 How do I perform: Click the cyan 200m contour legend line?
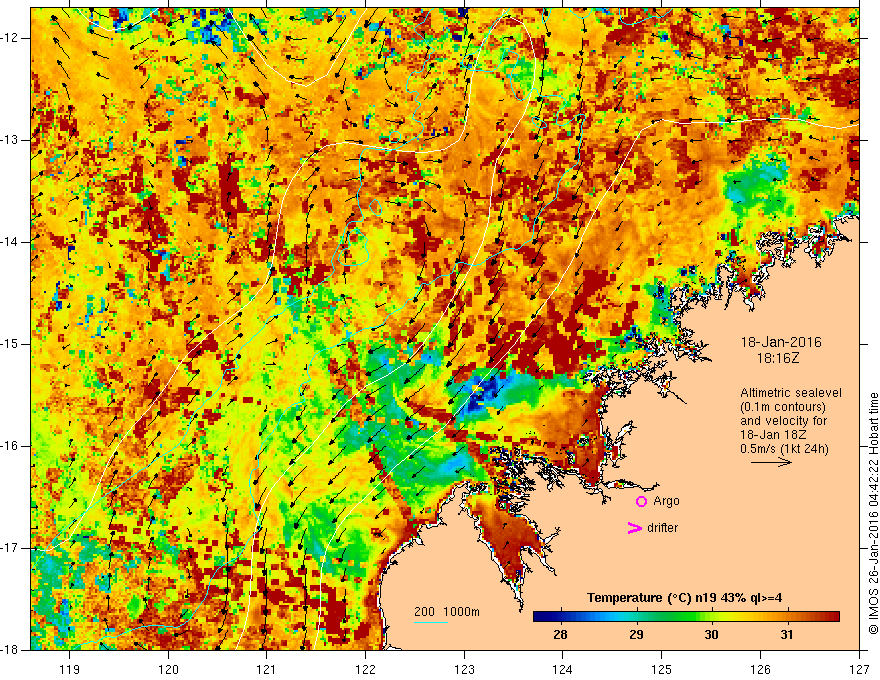[x=430, y=622]
